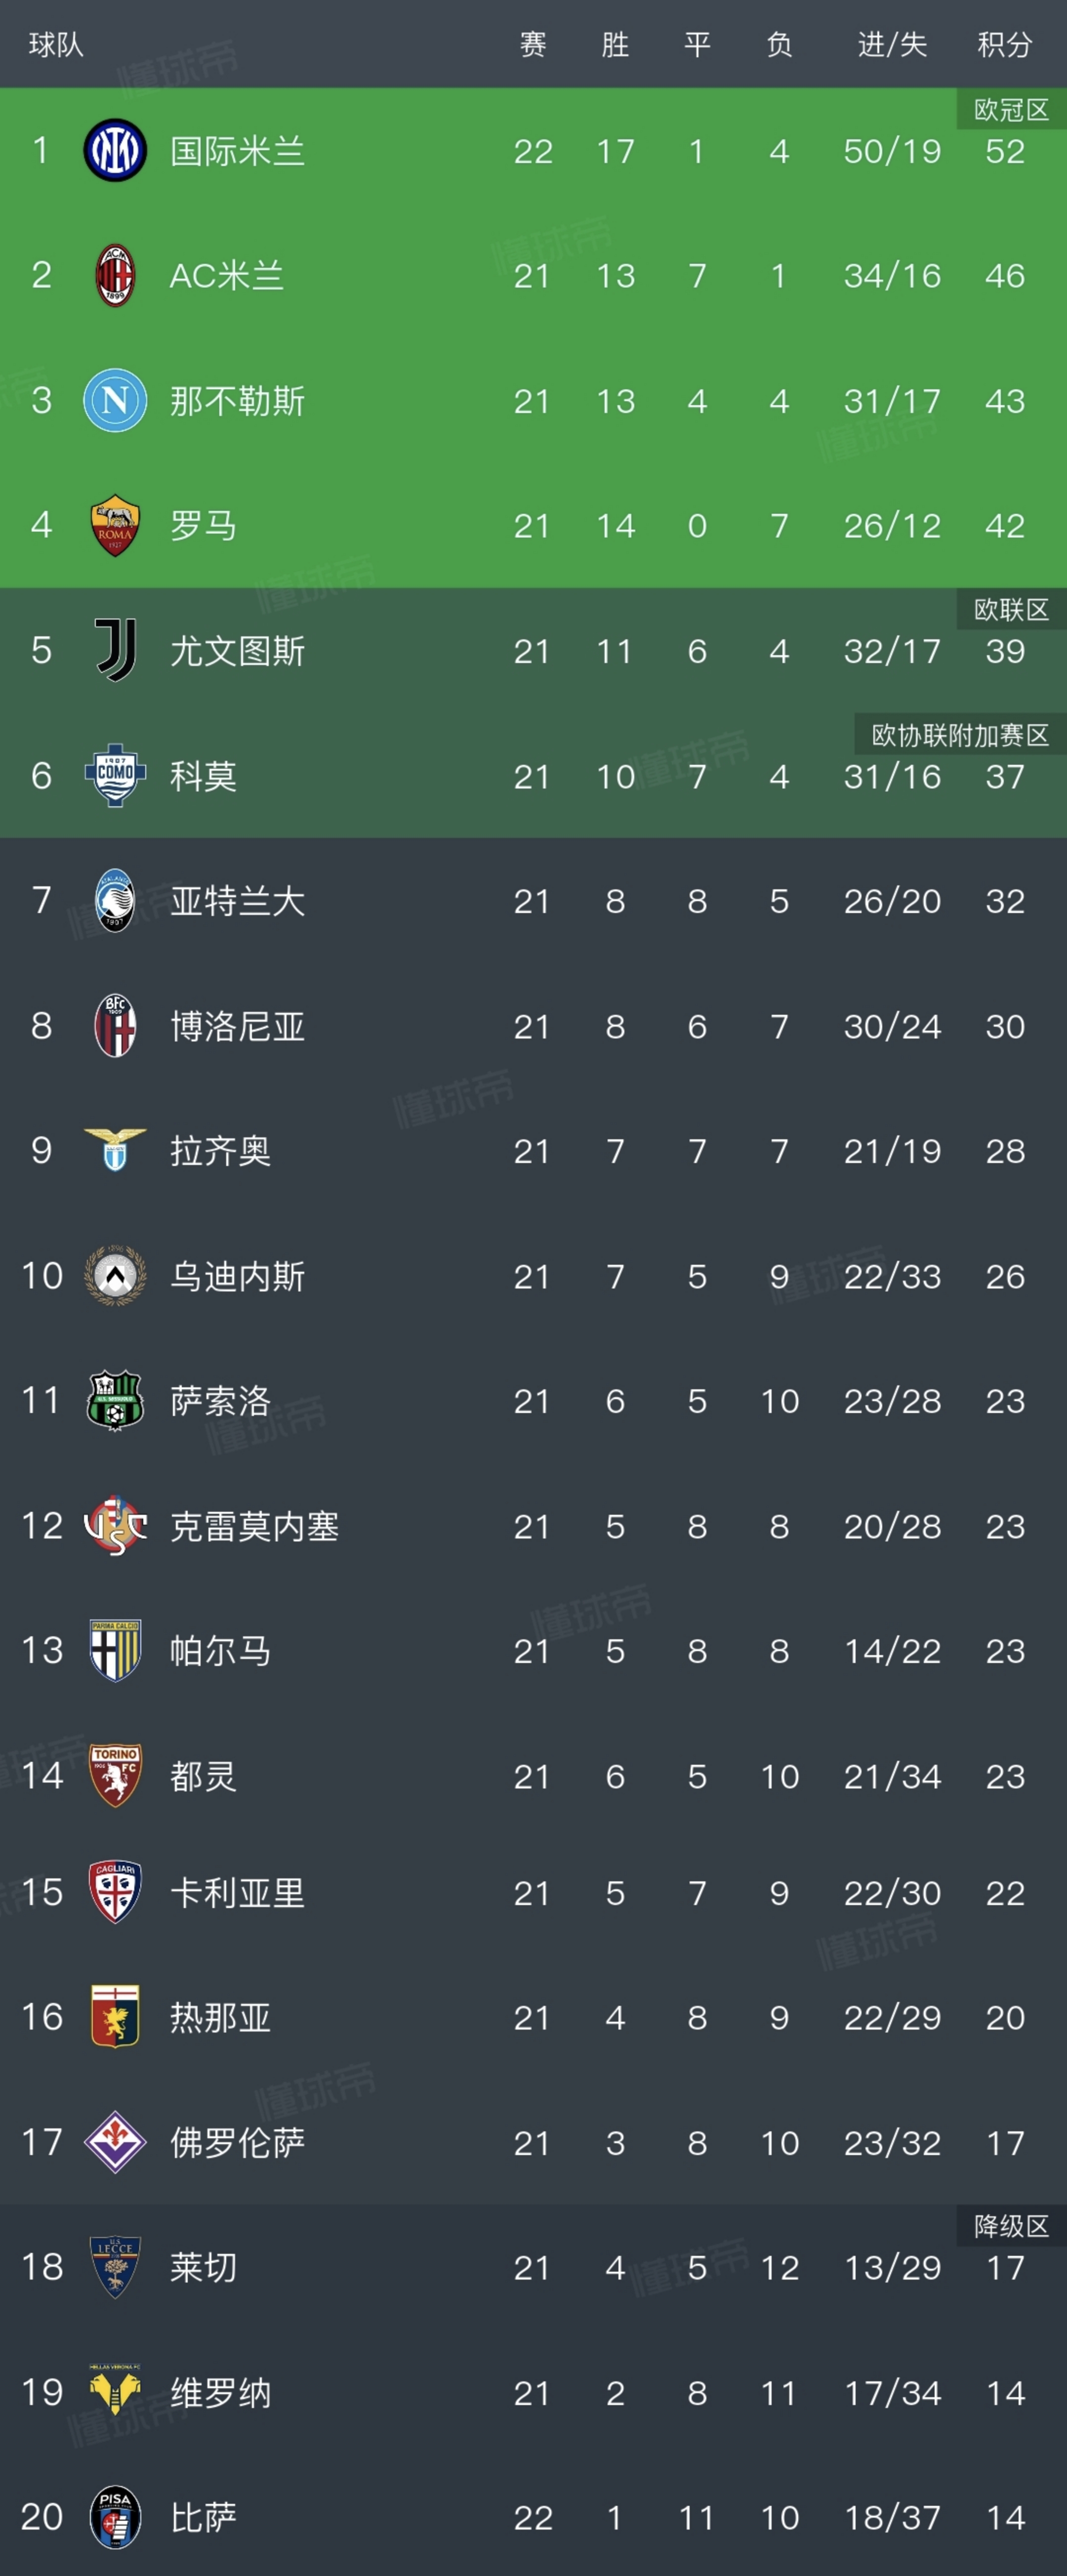The image size is (1067, 2576).
Task: Click the 积分 column header
Action: [x=1004, y=44]
